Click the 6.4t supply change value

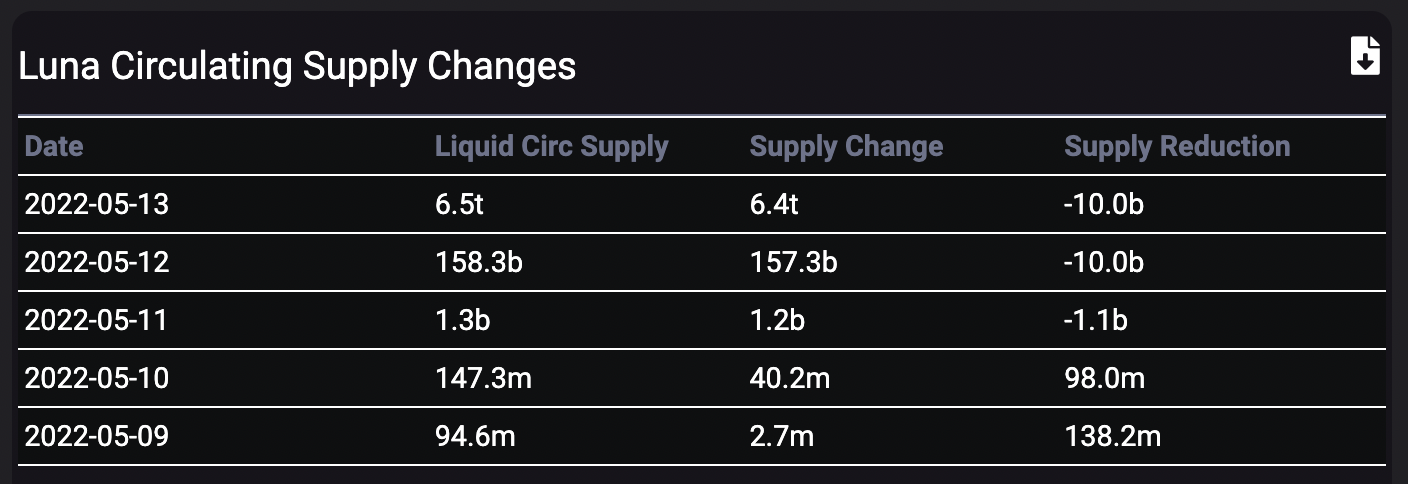click(x=776, y=204)
